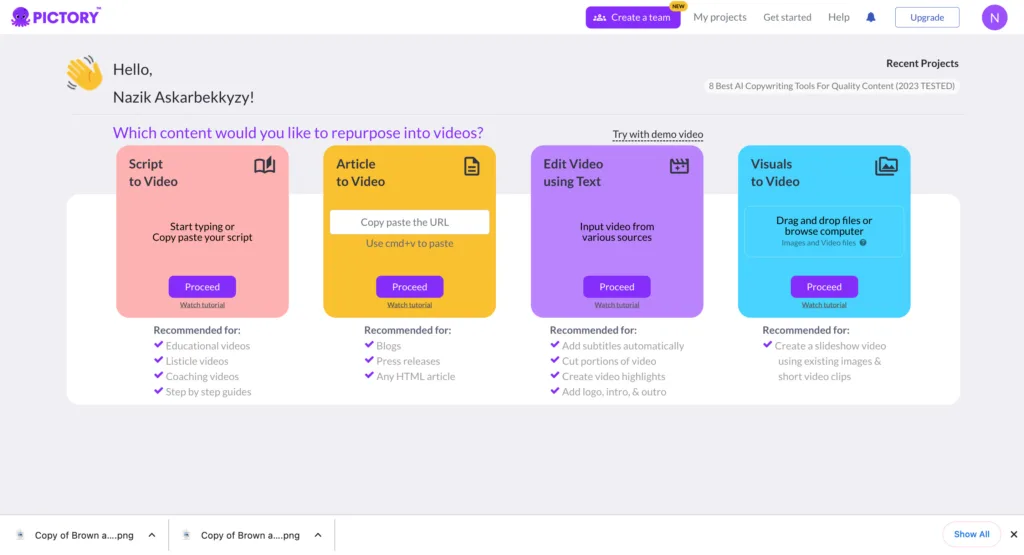Screen dimensions: 1024x555
Task: Expand options for second downloaded file
Action: [x=318, y=535]
